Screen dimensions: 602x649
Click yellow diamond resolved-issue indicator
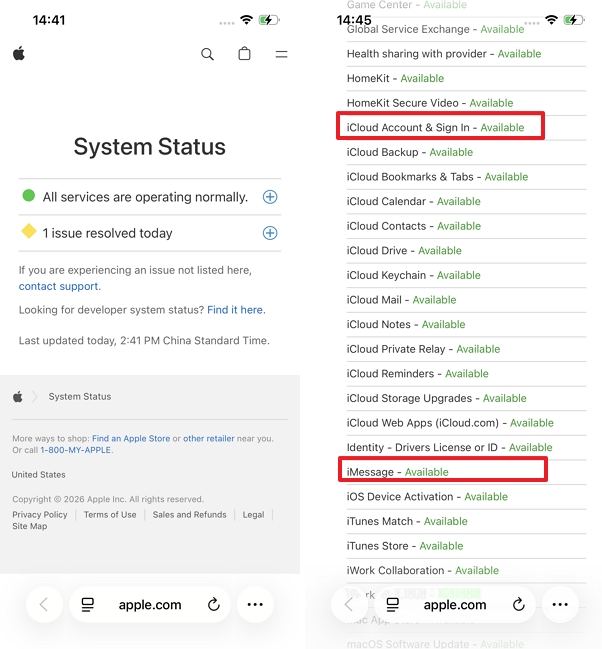tap(29, 231)
